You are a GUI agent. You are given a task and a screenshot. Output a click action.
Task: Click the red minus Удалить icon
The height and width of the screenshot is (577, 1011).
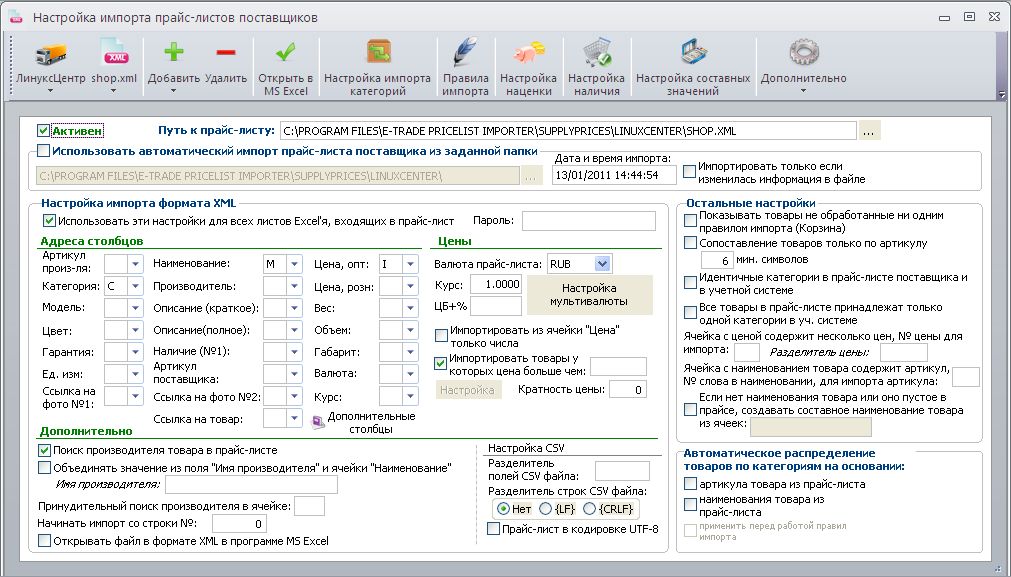pyautogui.click(x=226, y=52)
